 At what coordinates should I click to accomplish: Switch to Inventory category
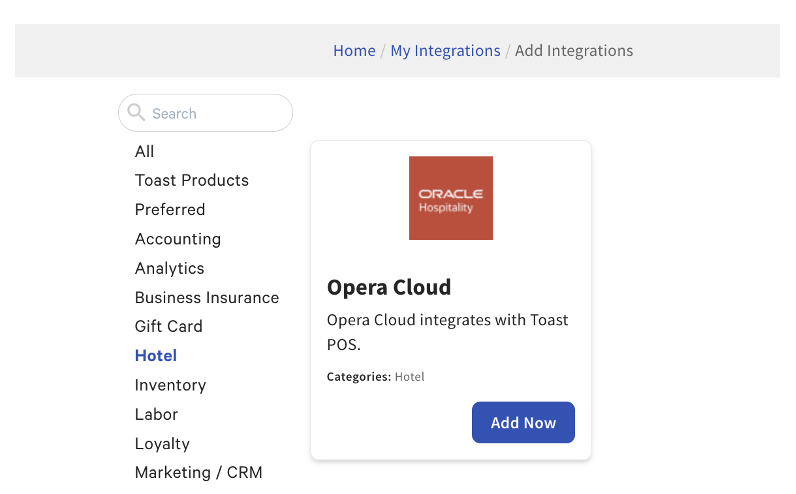tap(171, 385)
